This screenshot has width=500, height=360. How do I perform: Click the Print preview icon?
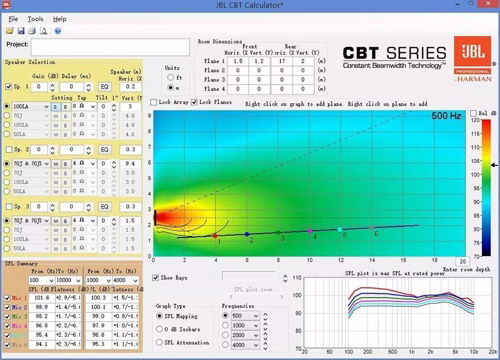(43, 31)
